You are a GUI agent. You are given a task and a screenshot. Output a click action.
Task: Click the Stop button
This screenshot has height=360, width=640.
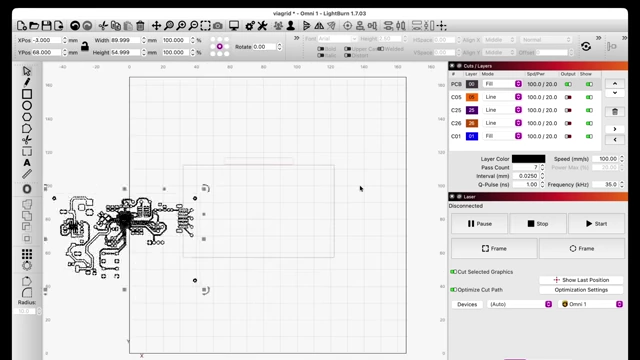(538, 224)
